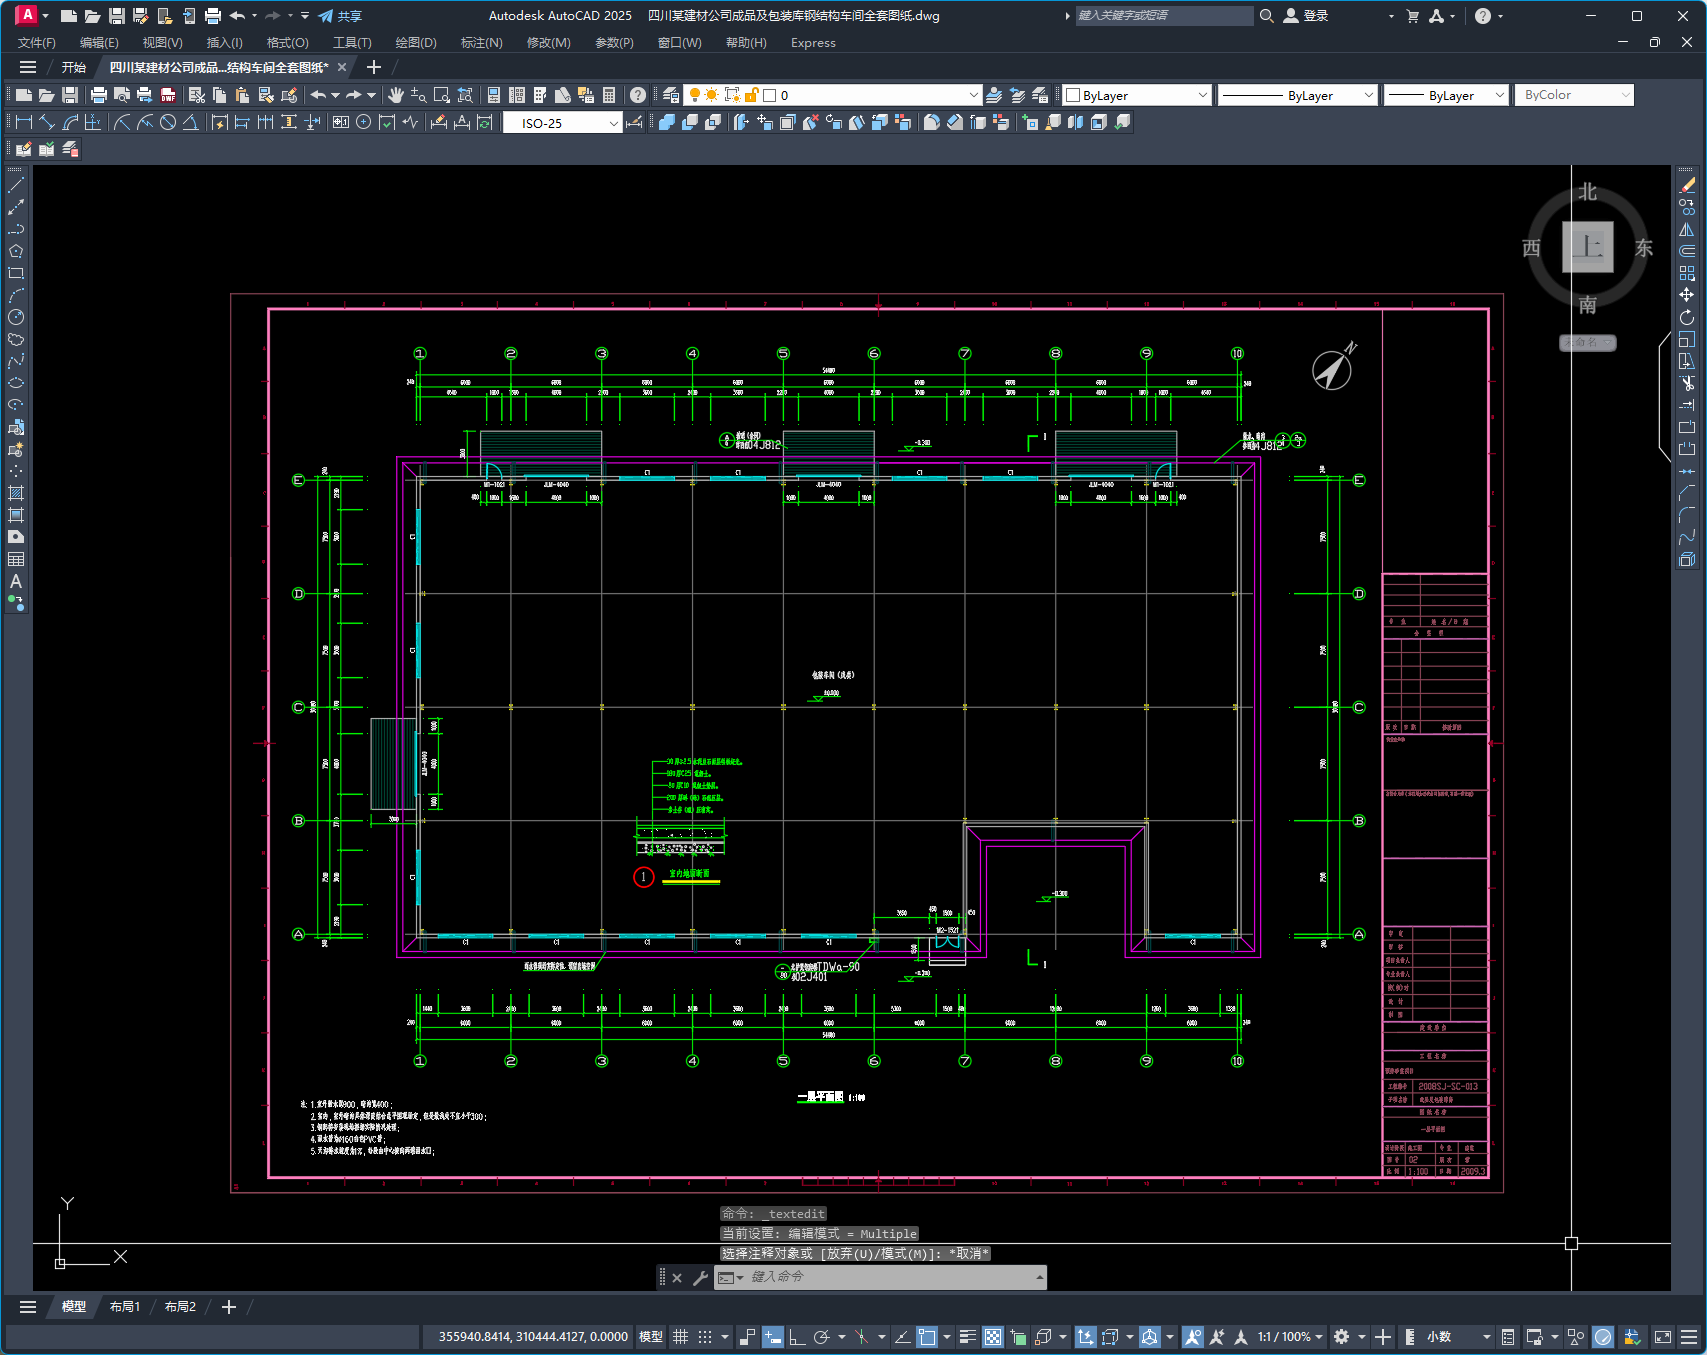The image size is (1707, 1355).
Task: Open the annotation scale 1:1 dropdown
Action: (x=1290, y=1337)
